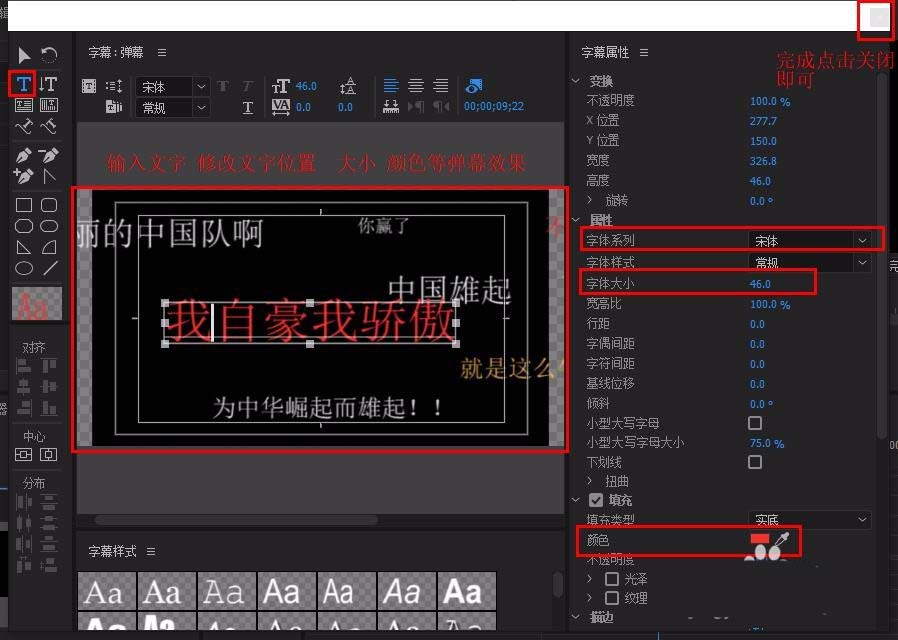
Task: Open the 字幕 panel menu
Action: [x=160, y=54]
